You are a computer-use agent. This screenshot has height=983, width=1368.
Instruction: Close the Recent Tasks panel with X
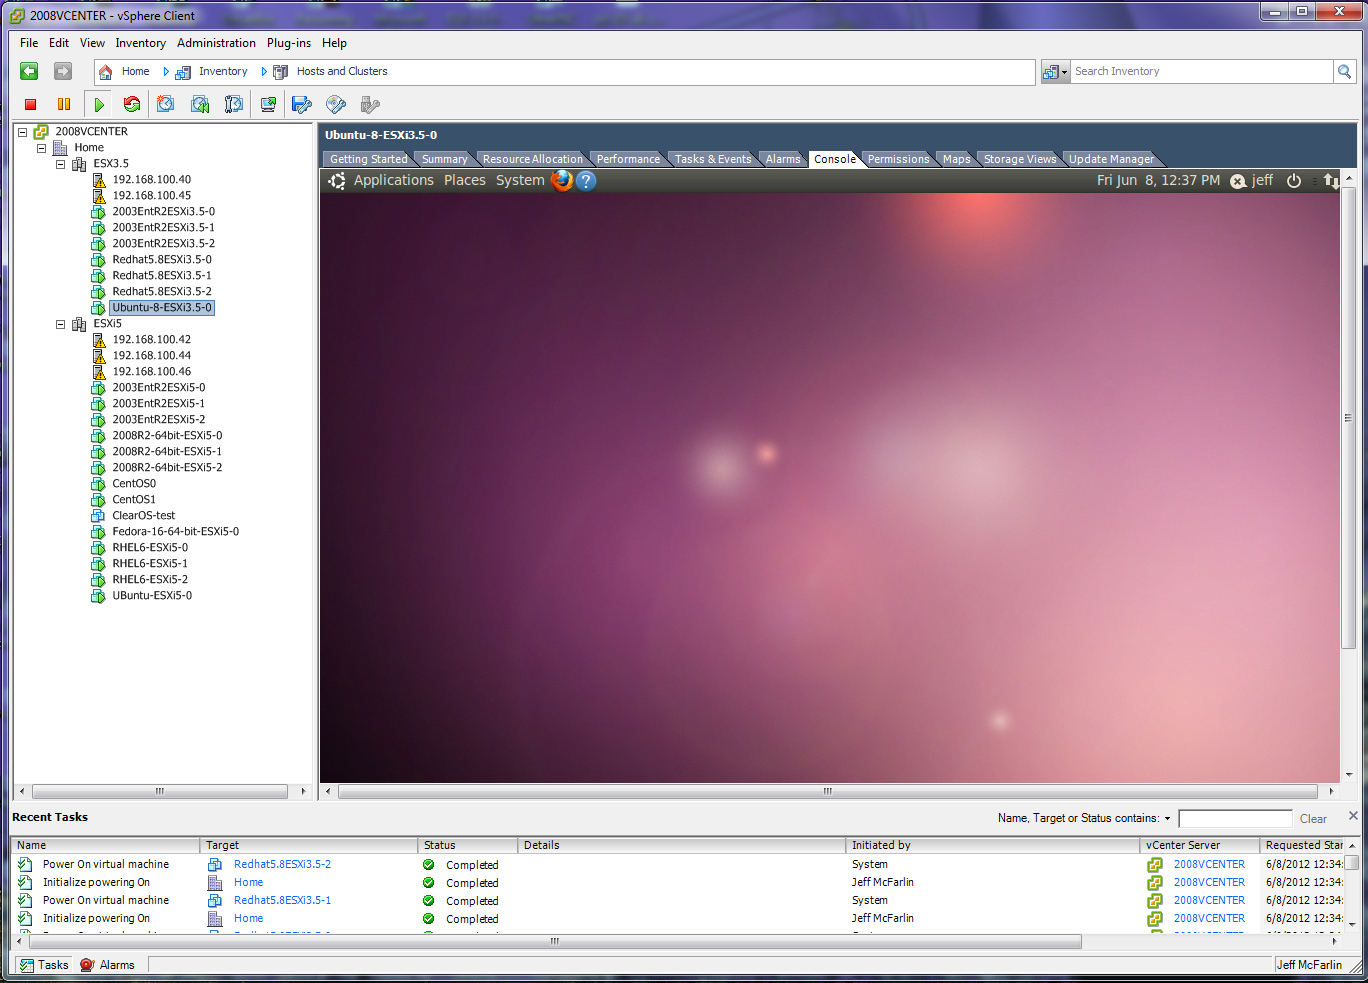[1353, 816]
